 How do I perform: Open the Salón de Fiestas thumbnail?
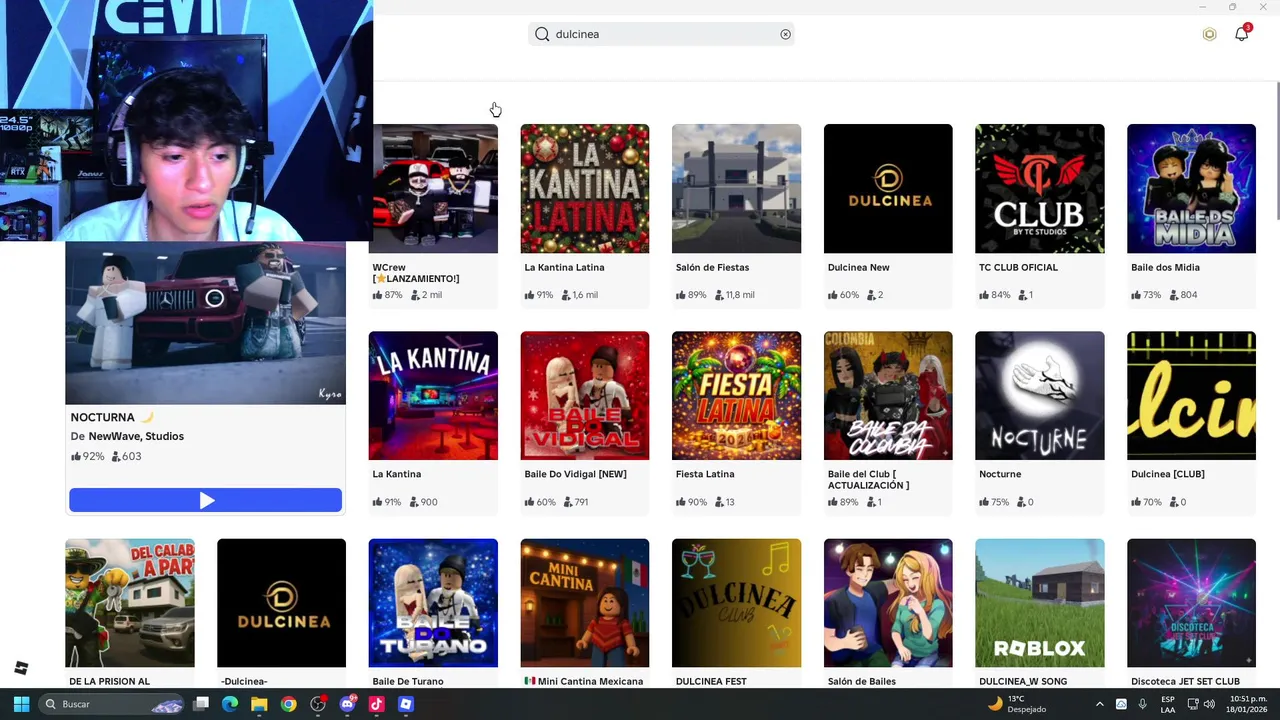click(x=736, y=188)
